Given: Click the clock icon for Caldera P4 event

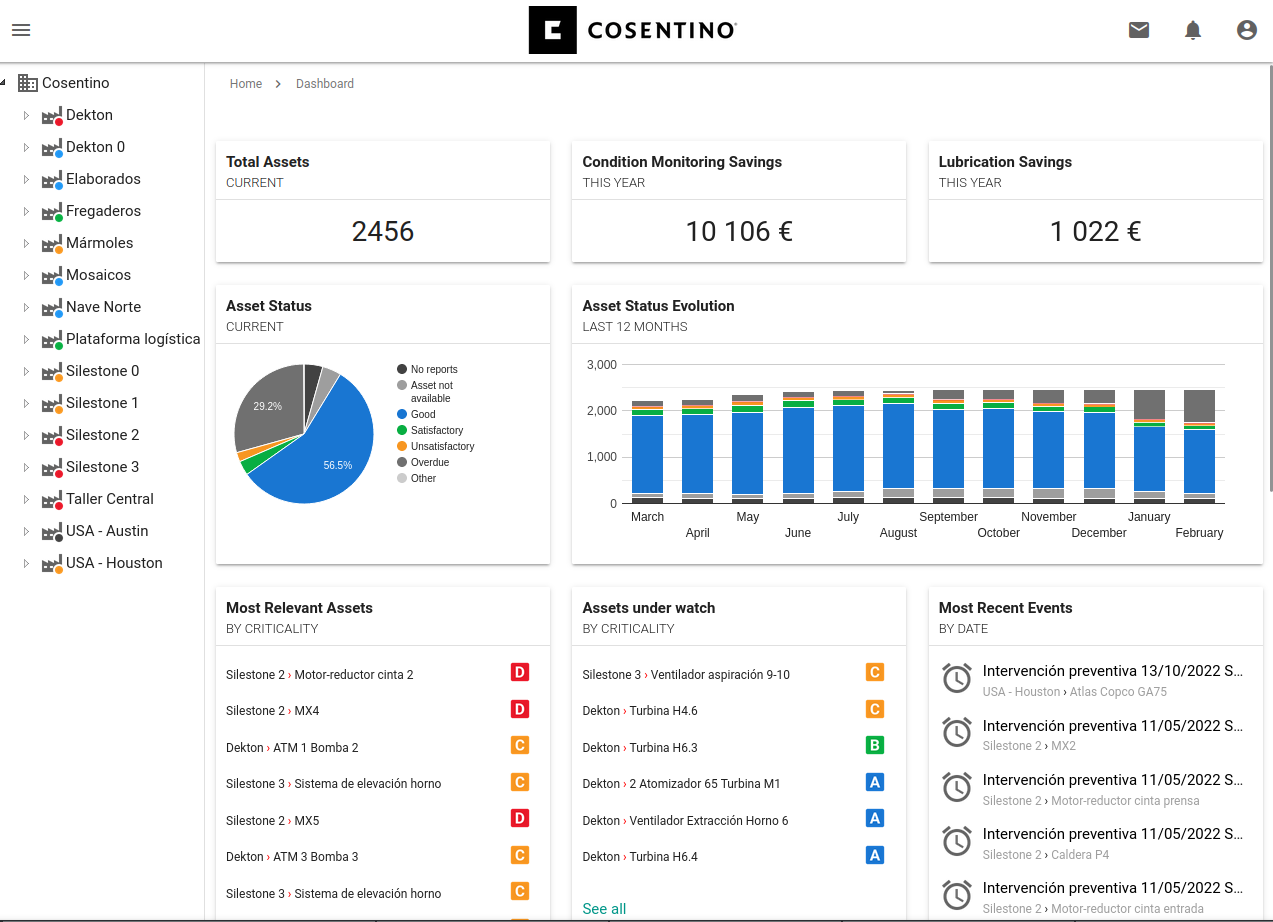Looking at the screenshot, I should click(957, 842).
